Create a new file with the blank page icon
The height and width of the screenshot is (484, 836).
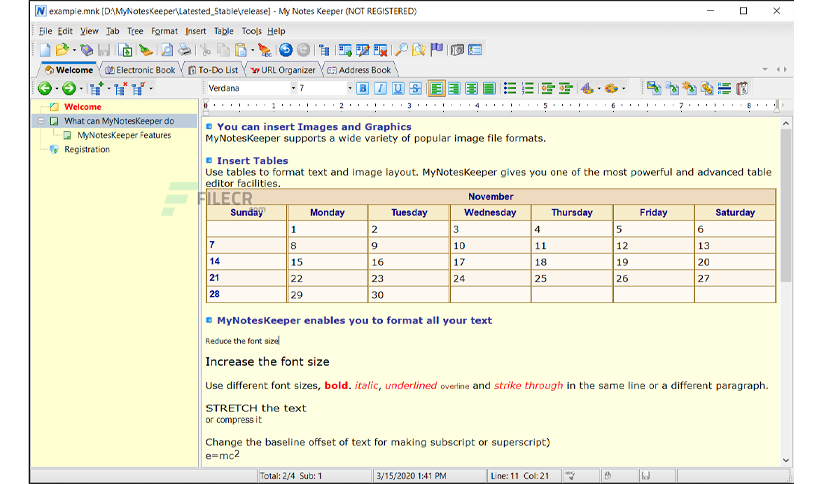coord(45,50)
